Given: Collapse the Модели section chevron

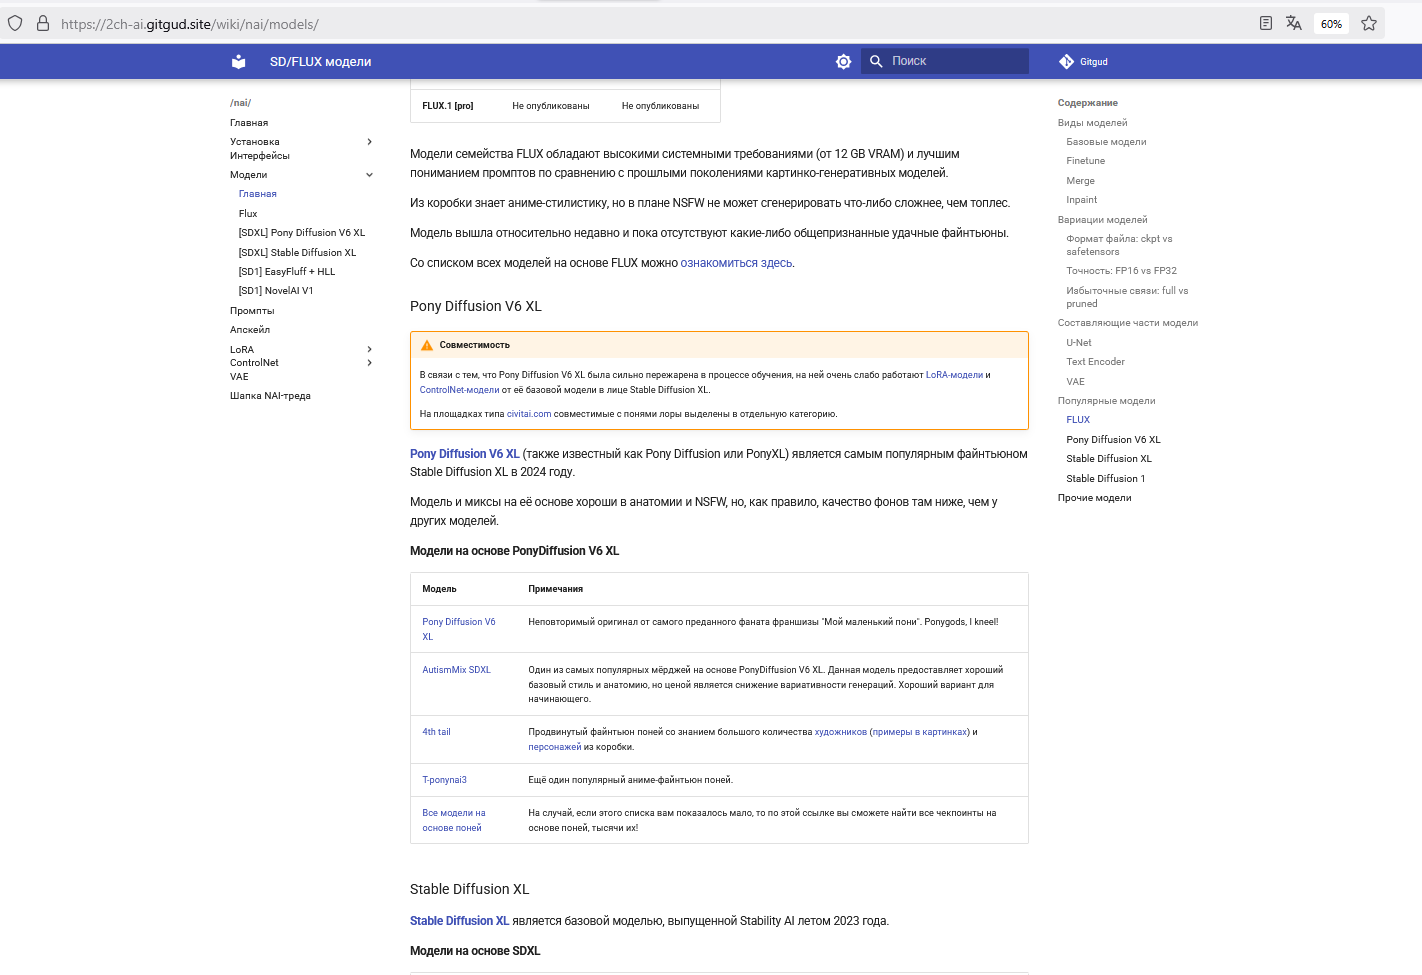Looking at the screenshot, I should 370,175.
